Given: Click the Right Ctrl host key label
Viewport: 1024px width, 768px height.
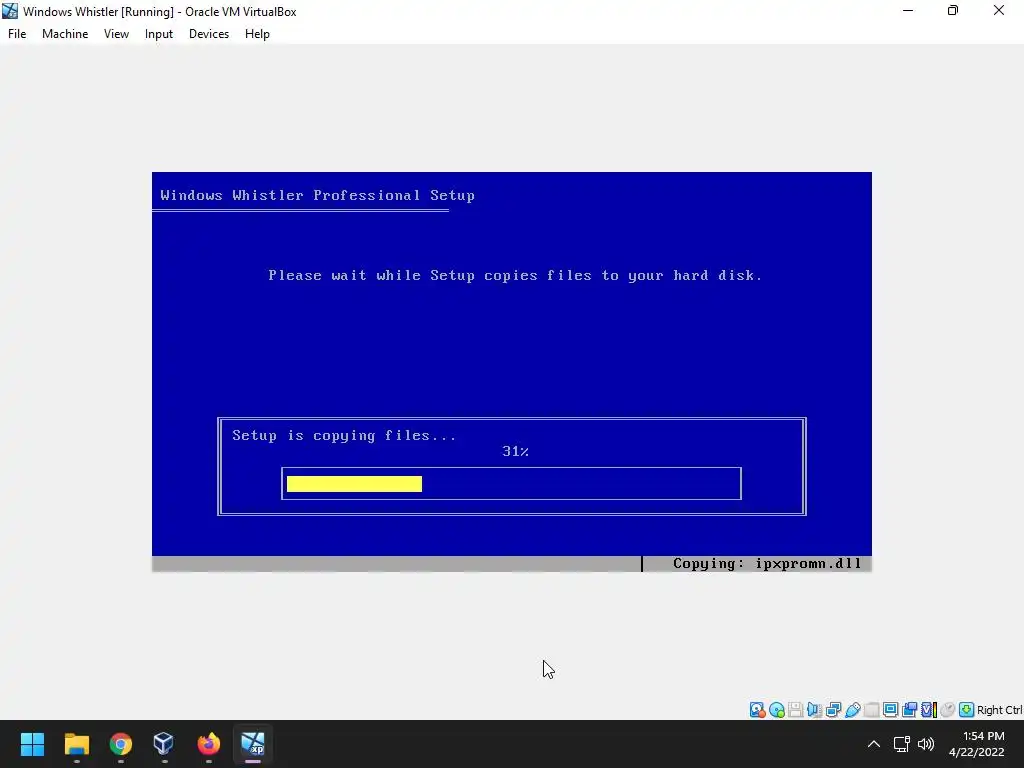Looking at the screenshot, I should 1000,710.
